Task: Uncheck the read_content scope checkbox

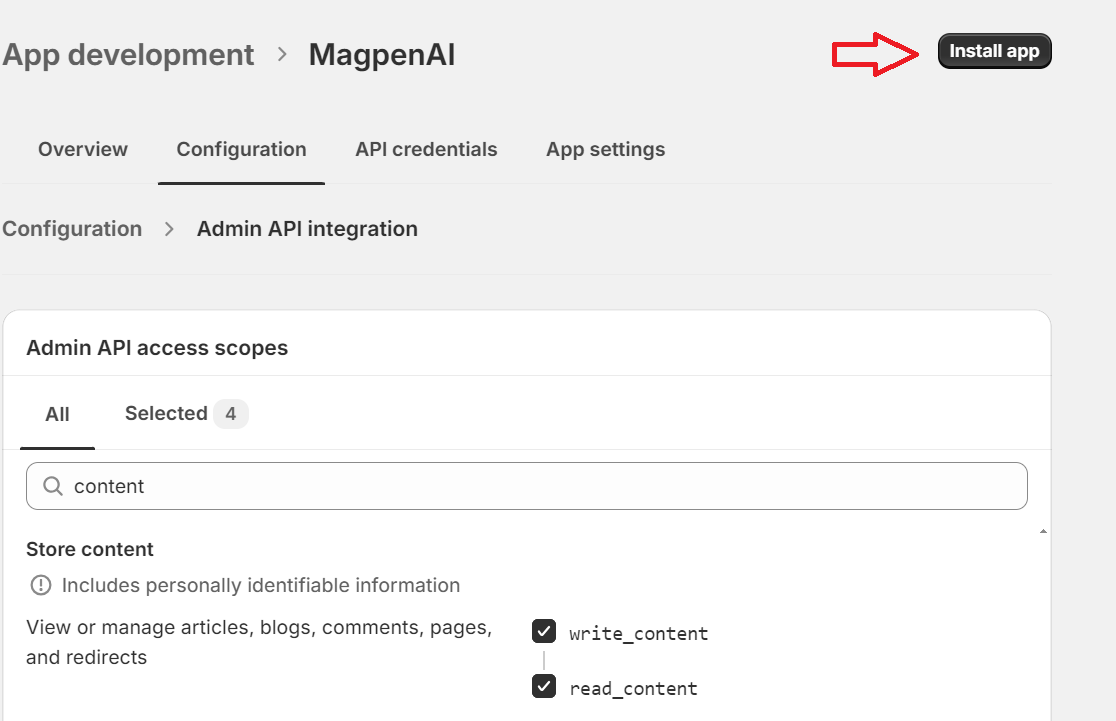Action: (x=544, y=687)
